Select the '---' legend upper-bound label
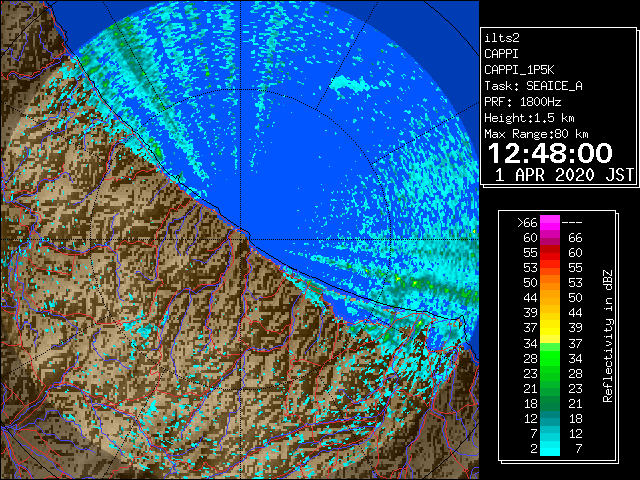 click(572, 223)
